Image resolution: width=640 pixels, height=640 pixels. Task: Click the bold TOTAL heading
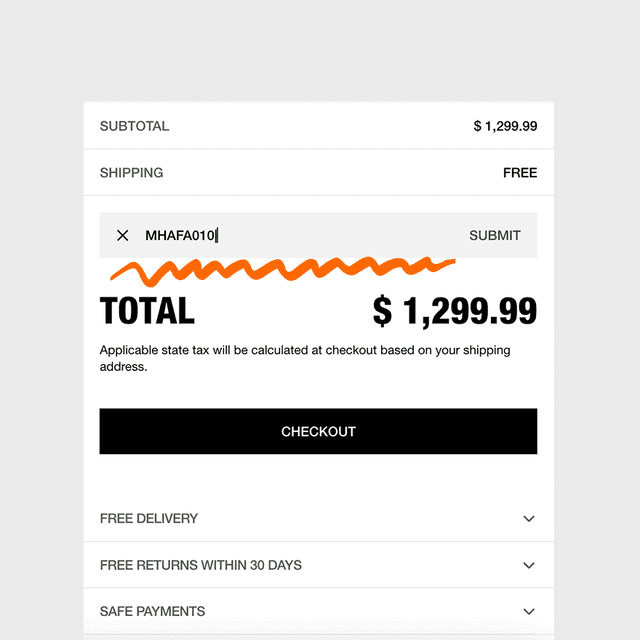click(147, 311)
